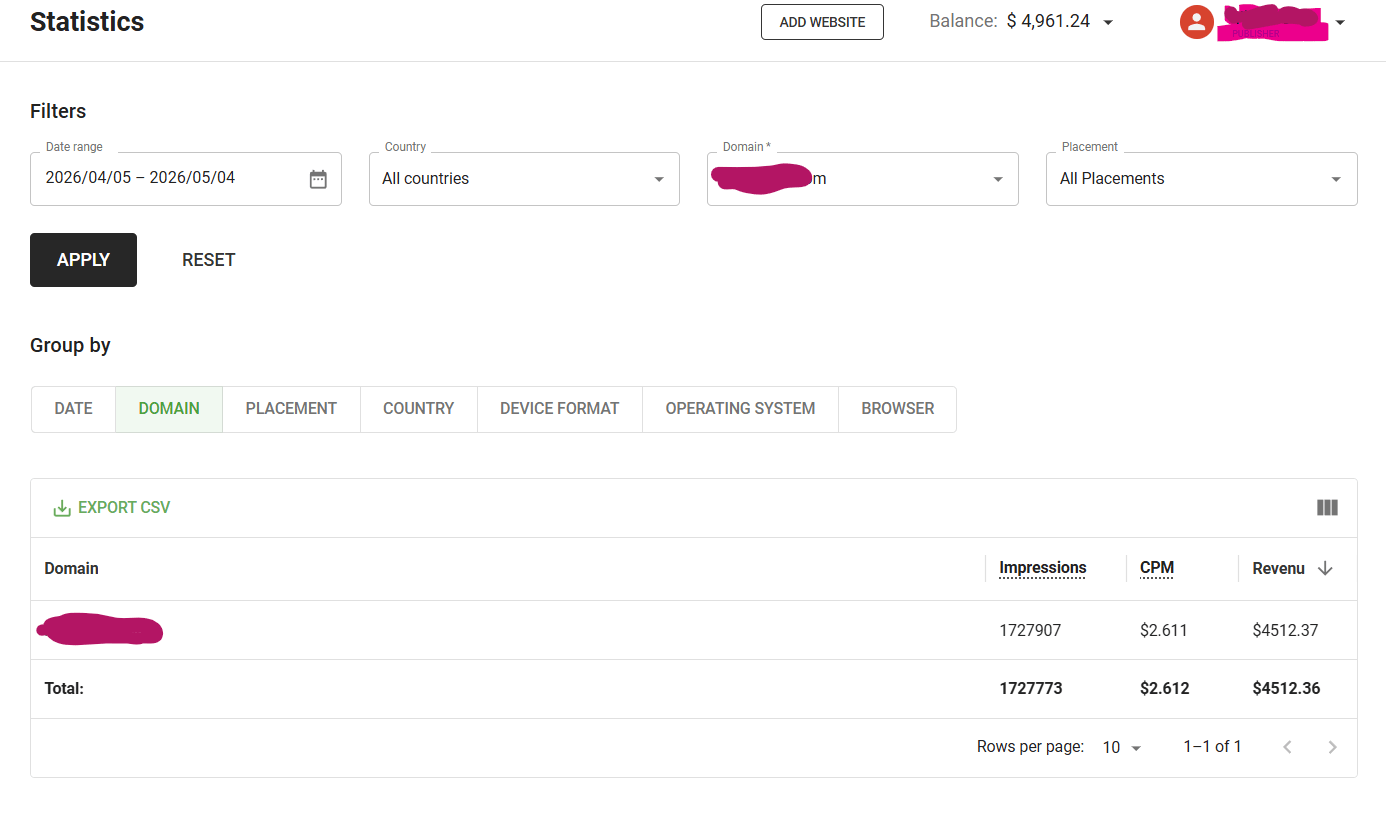Click the Add Website button
This screenshot has width=1386, height=816.
822,22
